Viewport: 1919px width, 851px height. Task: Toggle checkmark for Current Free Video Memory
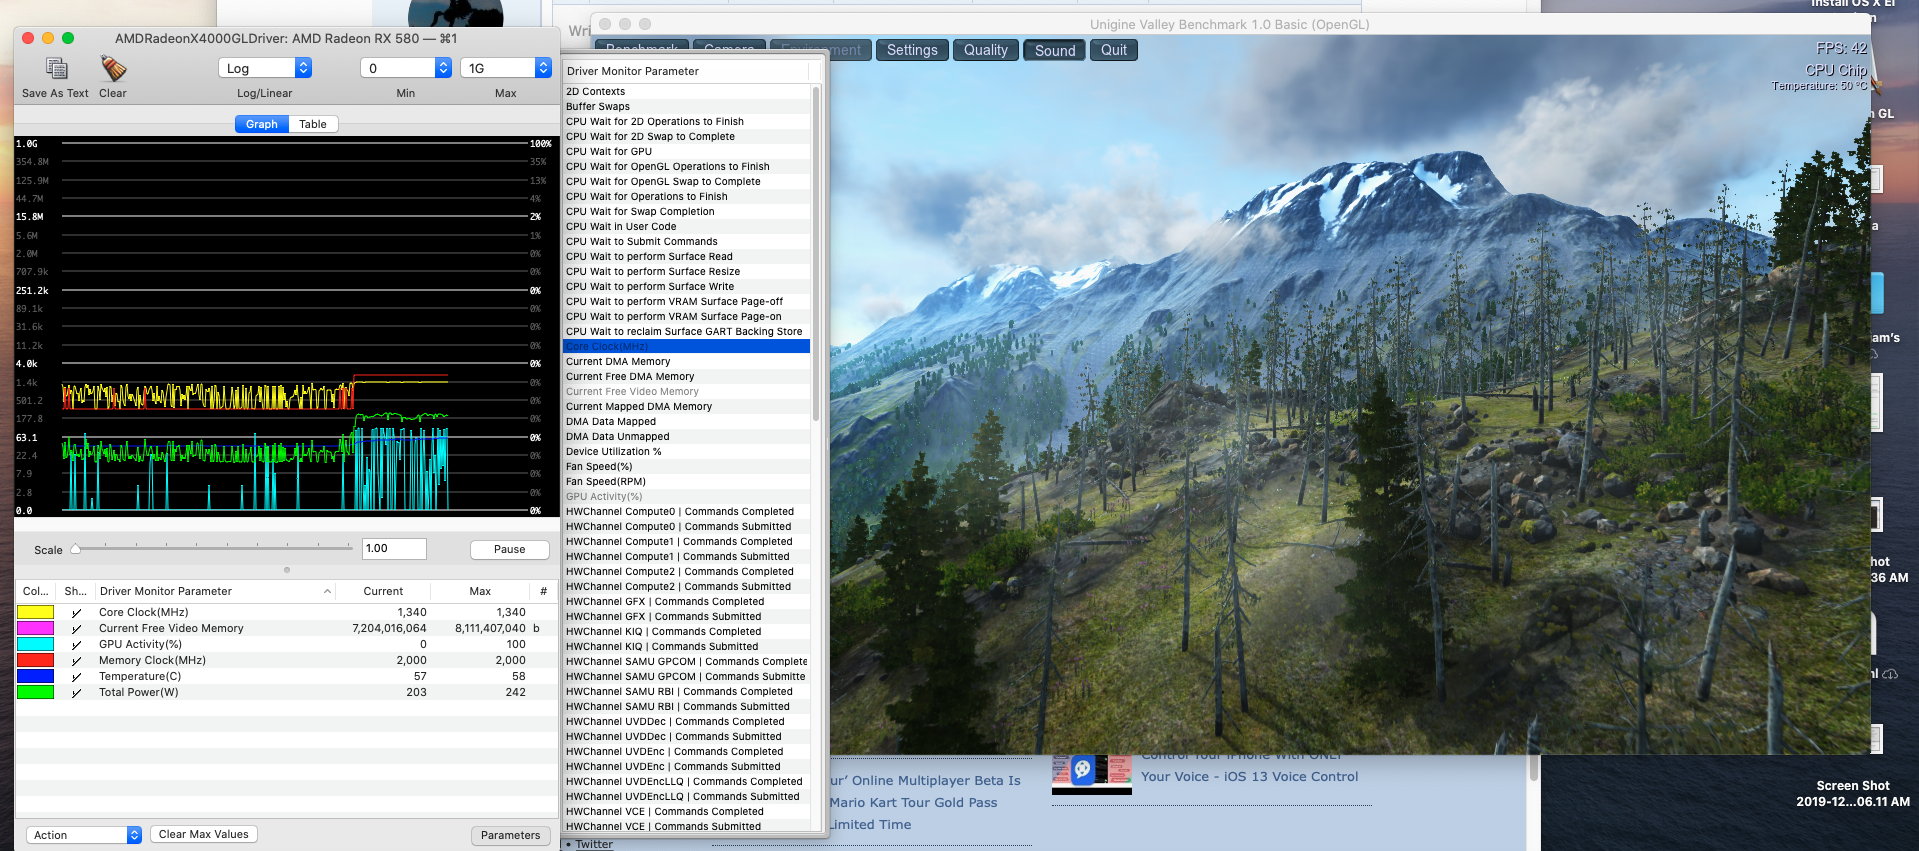76,629
